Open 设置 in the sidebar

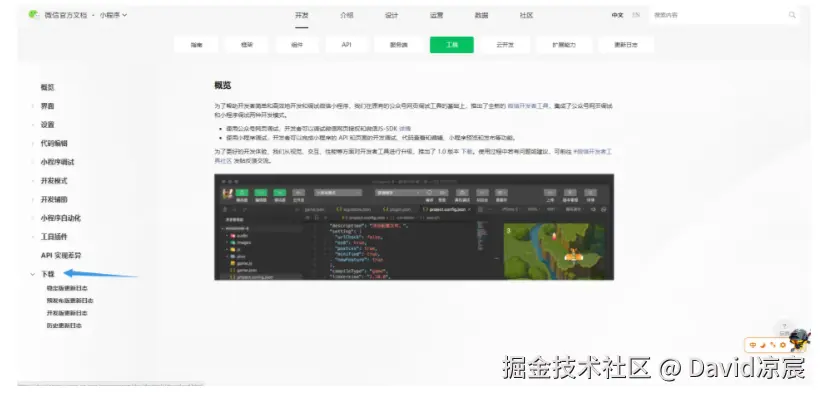click(x=48, y=125)
